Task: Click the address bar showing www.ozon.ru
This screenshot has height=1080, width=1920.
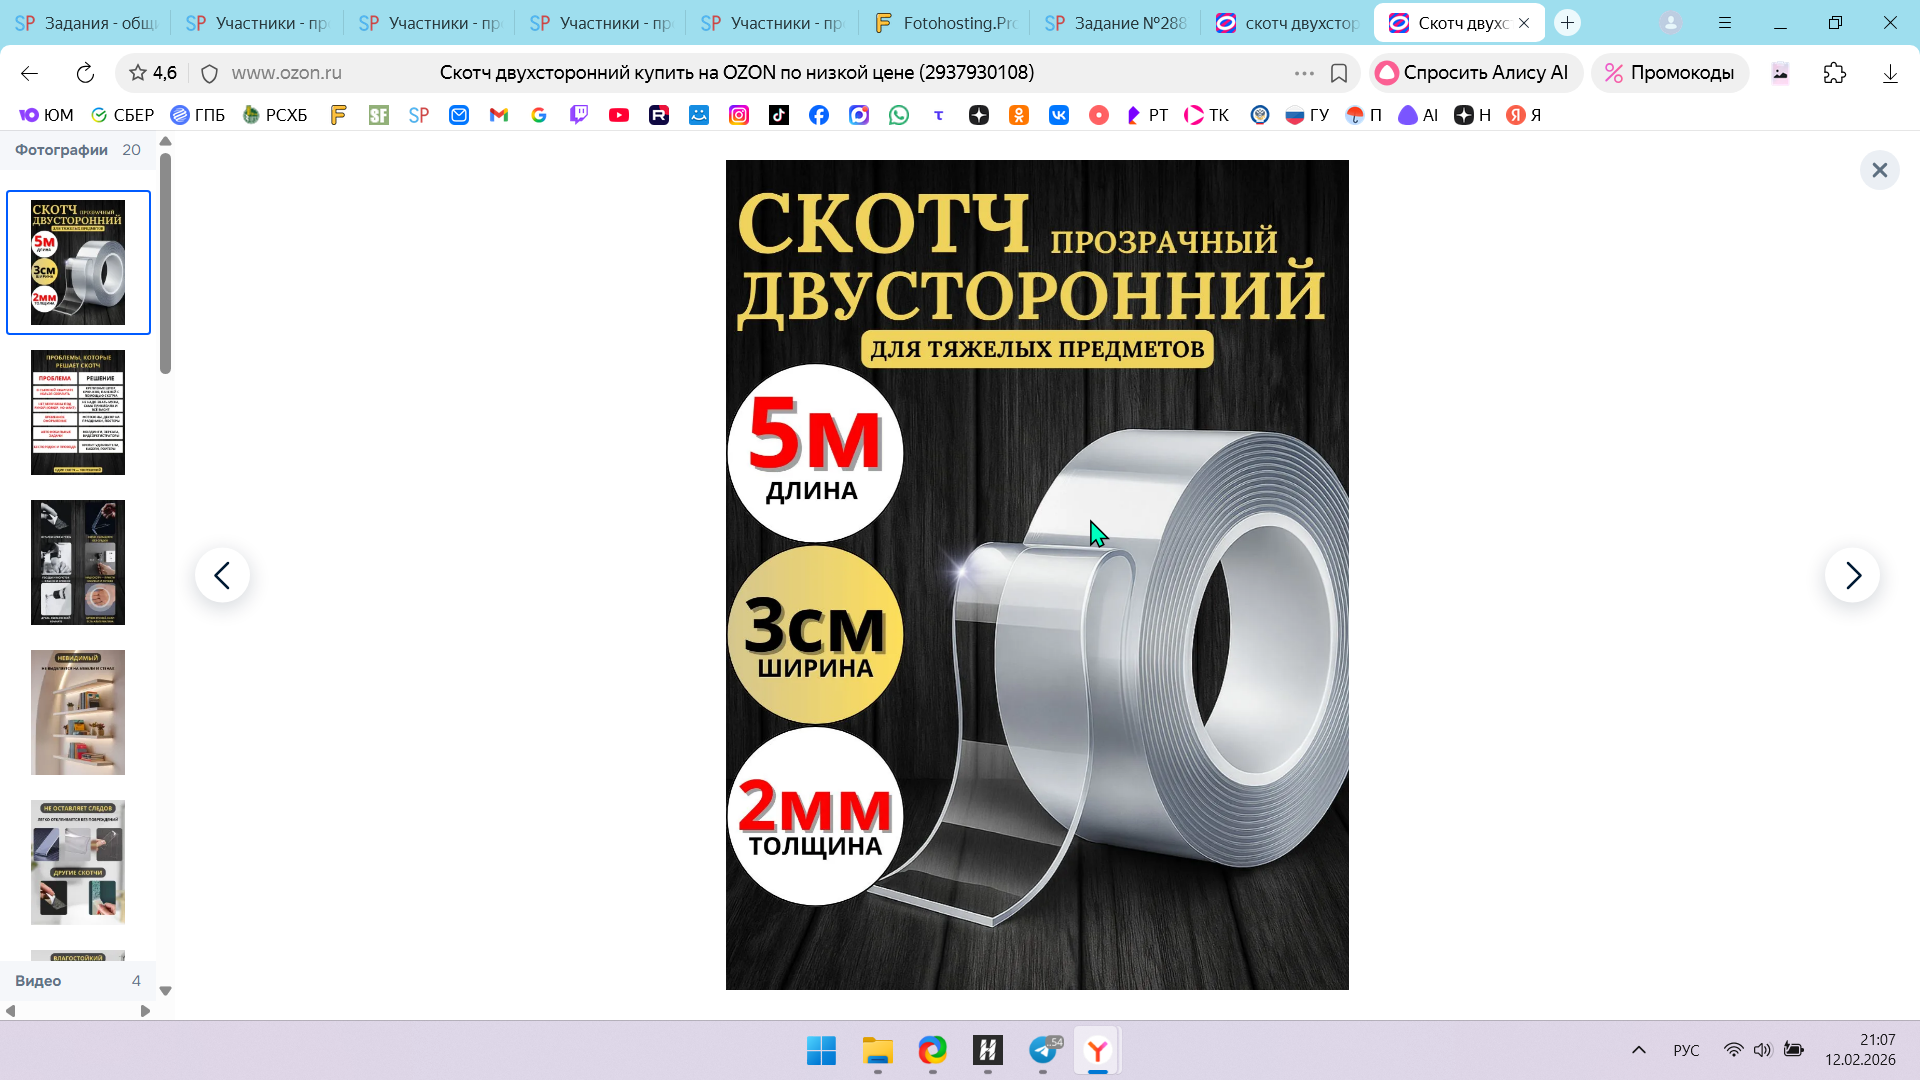Action: click(x=287, y=73)
